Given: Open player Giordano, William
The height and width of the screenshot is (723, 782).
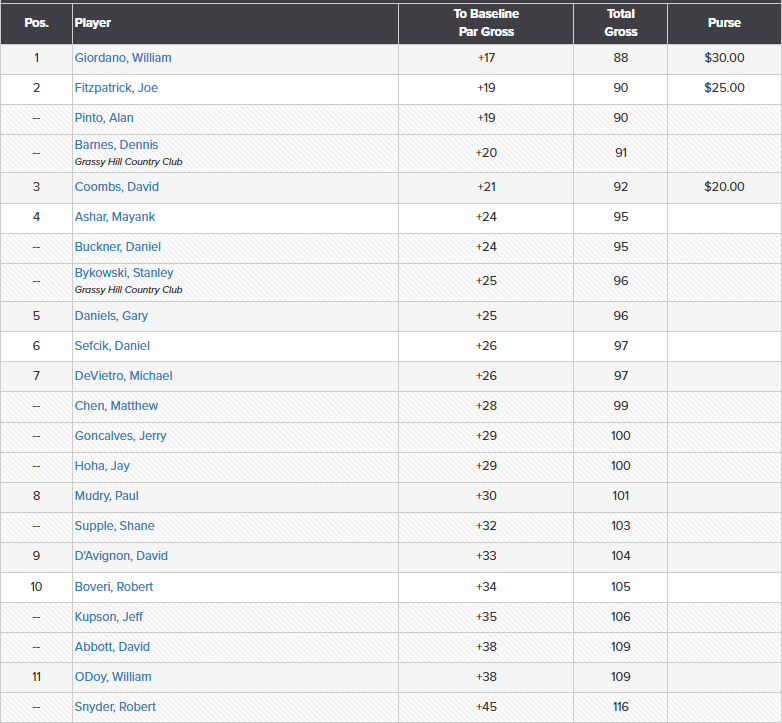Looking at the screenshot, I should point(123,58).
